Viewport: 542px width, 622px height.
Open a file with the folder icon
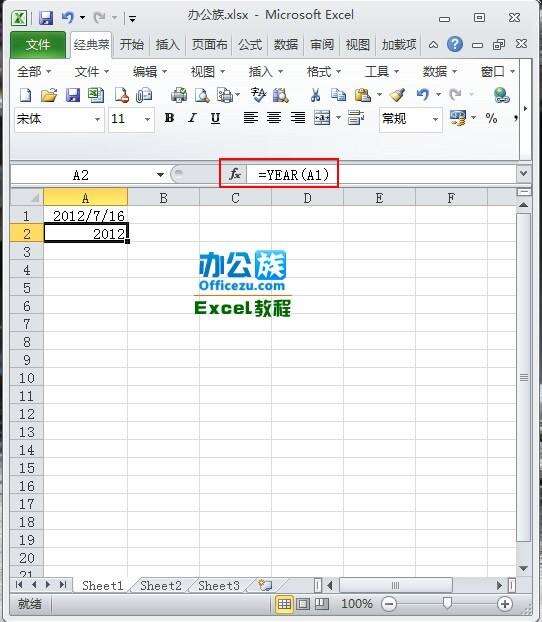point(49,95)
